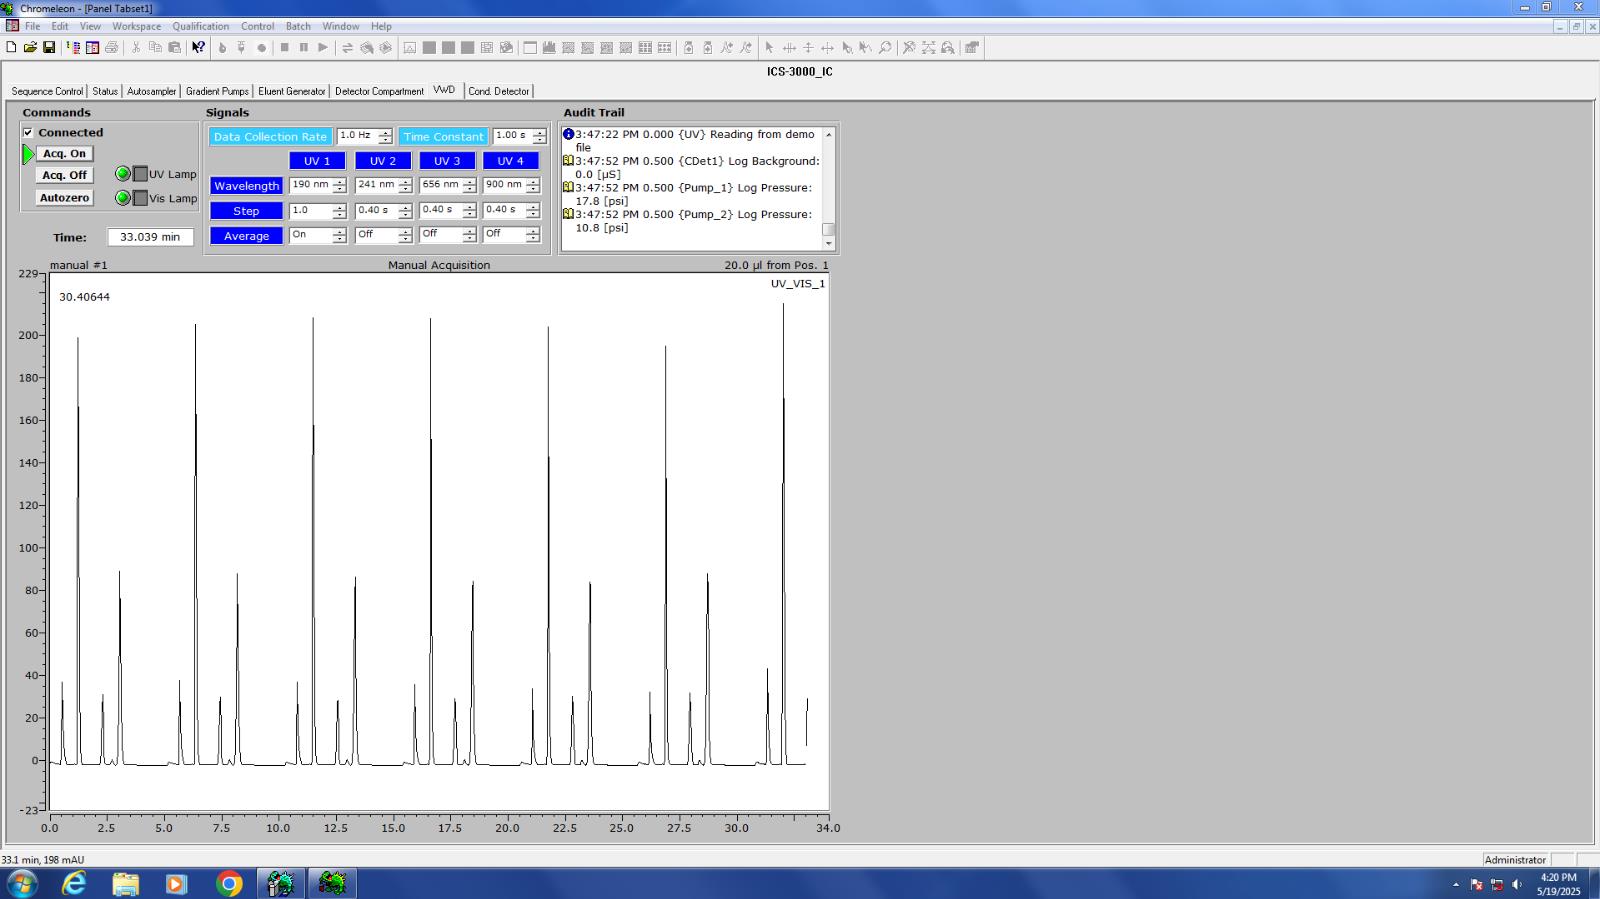This screenshot has width=1600, height=899.
Task: Open the Qualification menu
Action: click(x=200, y=26)
